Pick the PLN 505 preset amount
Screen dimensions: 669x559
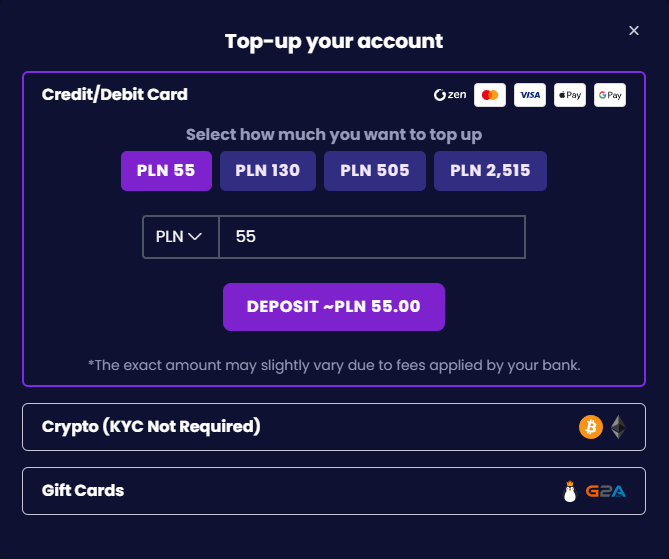click(375, 170)
